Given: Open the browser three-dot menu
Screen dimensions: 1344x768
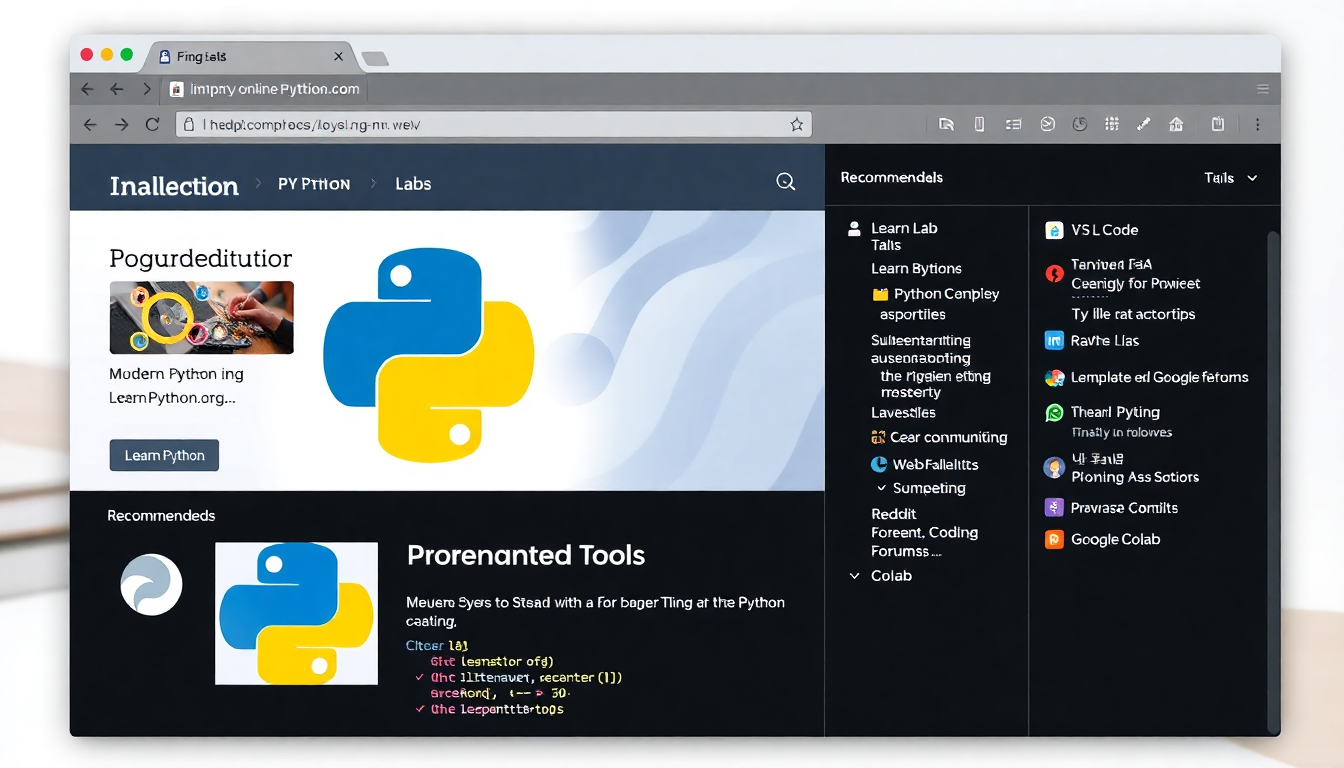Looking at the screenshot, I should point(1258,124).
